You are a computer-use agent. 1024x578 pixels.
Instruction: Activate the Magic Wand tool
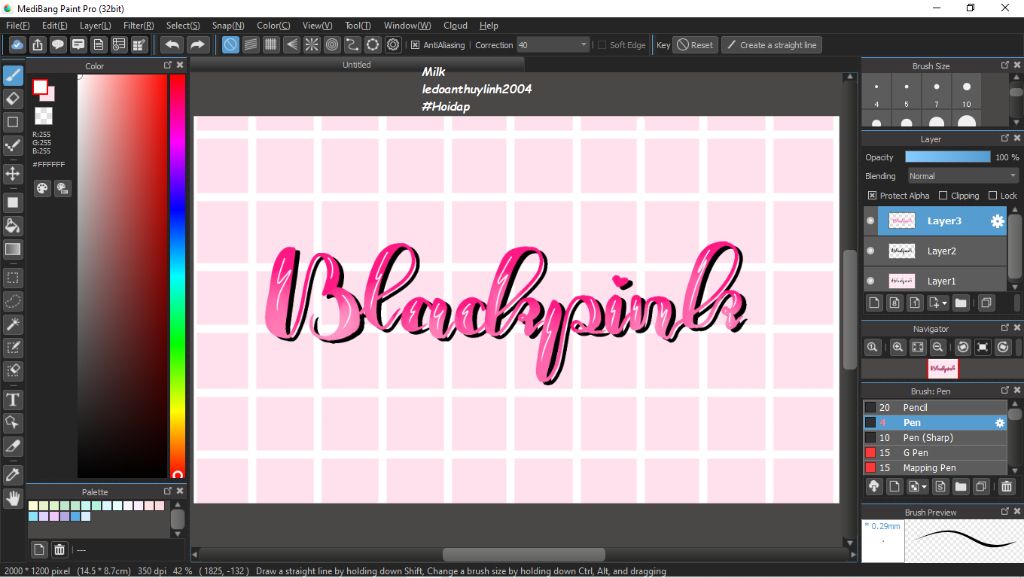(12, 324)
